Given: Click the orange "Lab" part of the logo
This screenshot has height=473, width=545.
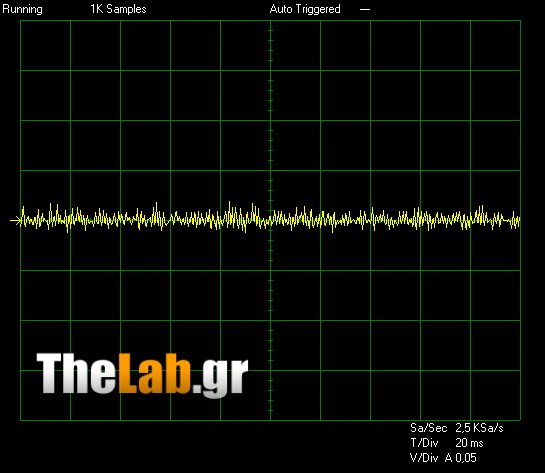Looking at the screenshot, I should coord(154,374).
